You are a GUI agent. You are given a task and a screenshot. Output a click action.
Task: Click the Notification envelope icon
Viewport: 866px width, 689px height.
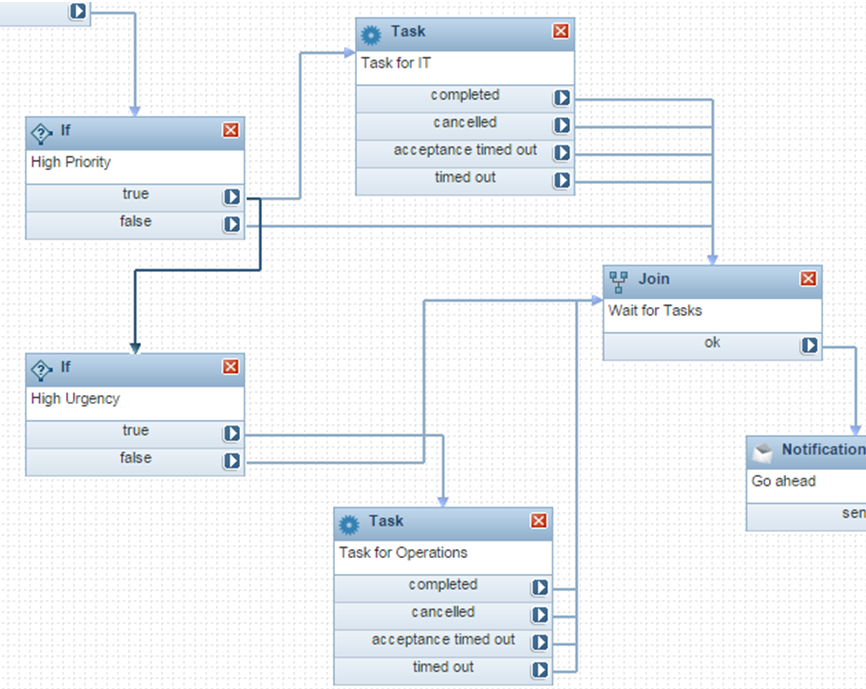point(763,451)
